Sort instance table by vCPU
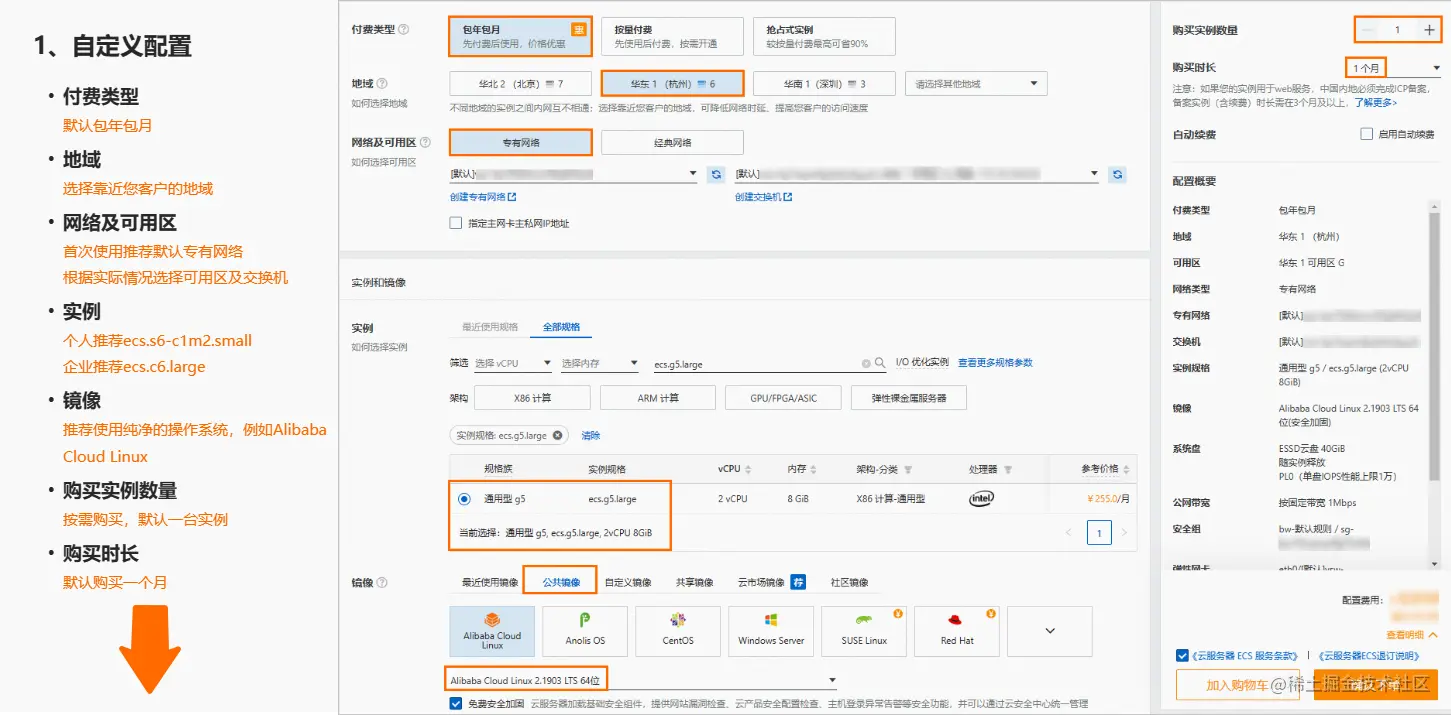Viewport: 1451px width, 715px height. 747,470
